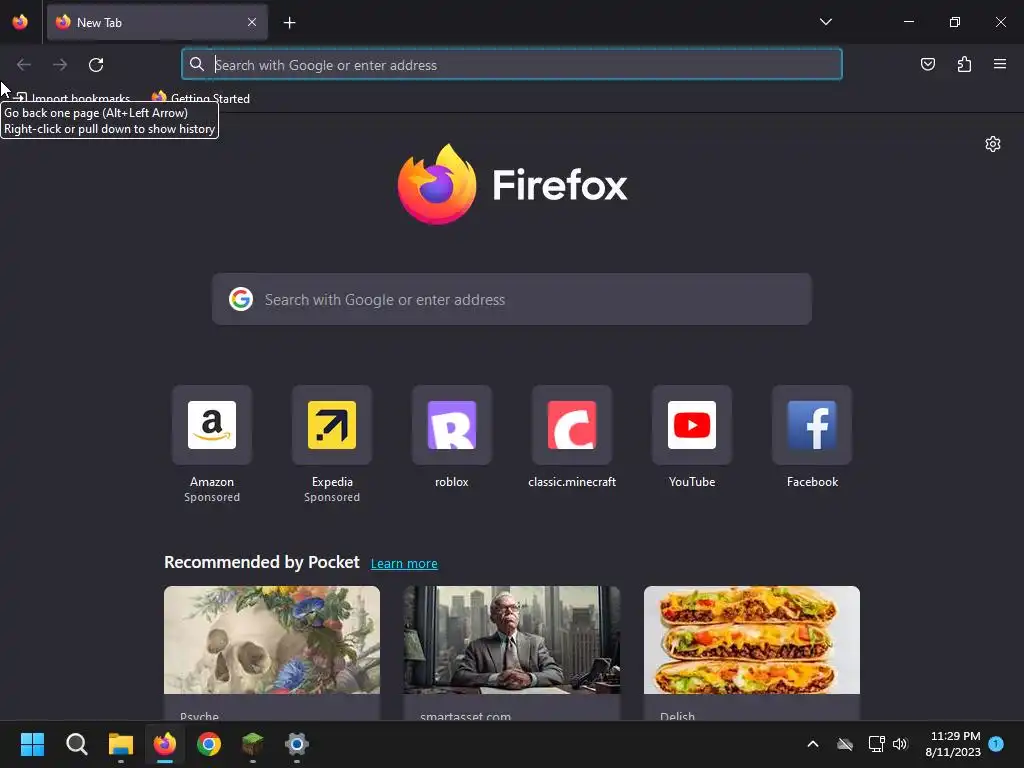Open the Delish tacos article thumbnail
Viewport: 1024px width, 768px height.
pyautogui.click(x=752, y=640)
